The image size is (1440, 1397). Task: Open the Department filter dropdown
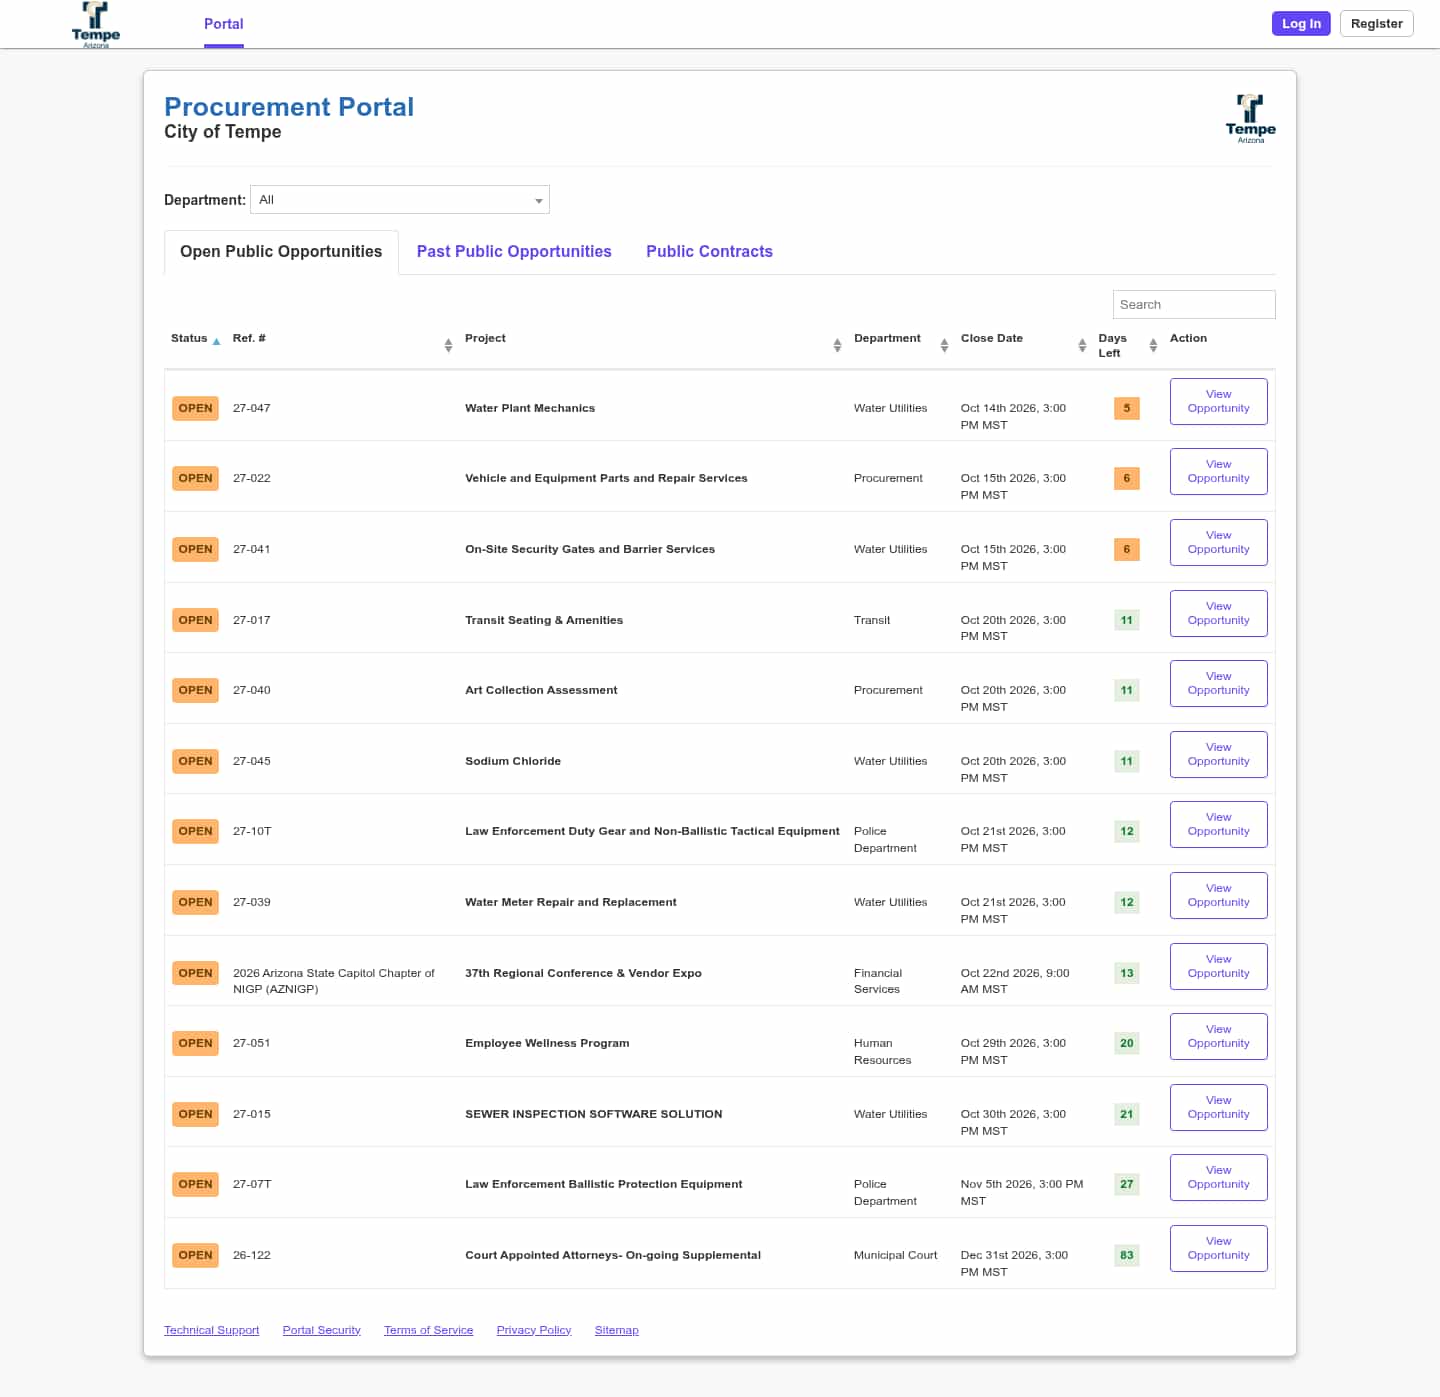click(400, 200)
